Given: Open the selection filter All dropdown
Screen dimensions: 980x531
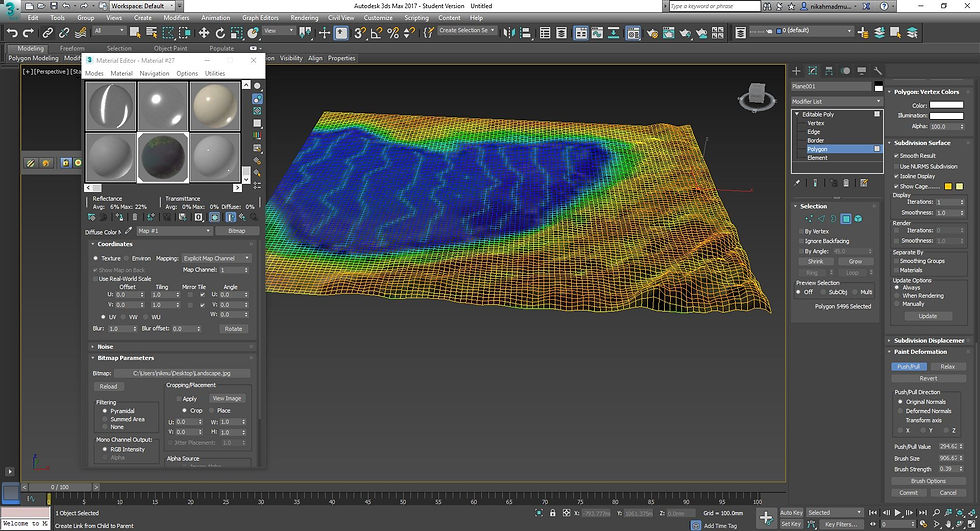Looking at the screenshot, I should click(109, 31).
